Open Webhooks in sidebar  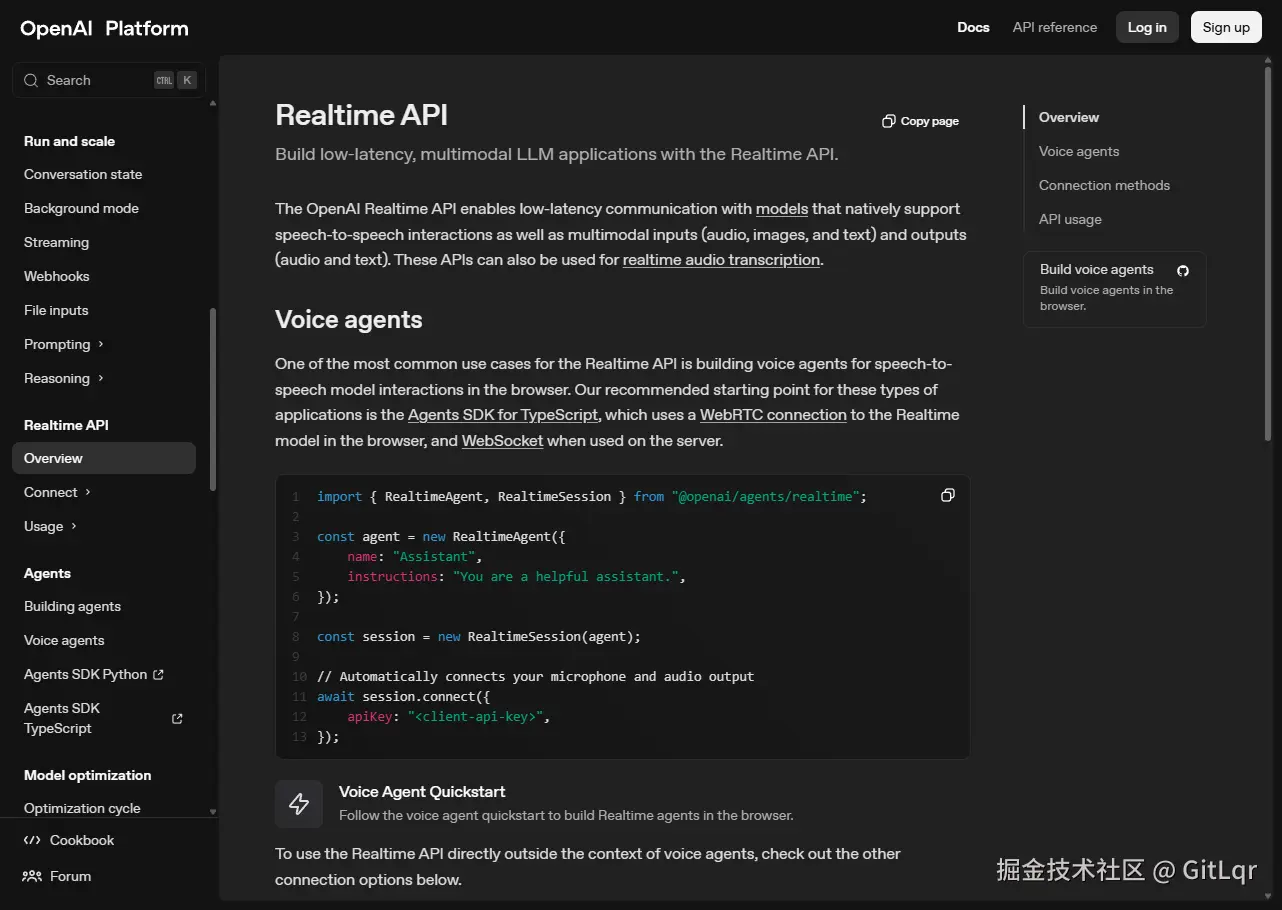(x=56, y=276)
